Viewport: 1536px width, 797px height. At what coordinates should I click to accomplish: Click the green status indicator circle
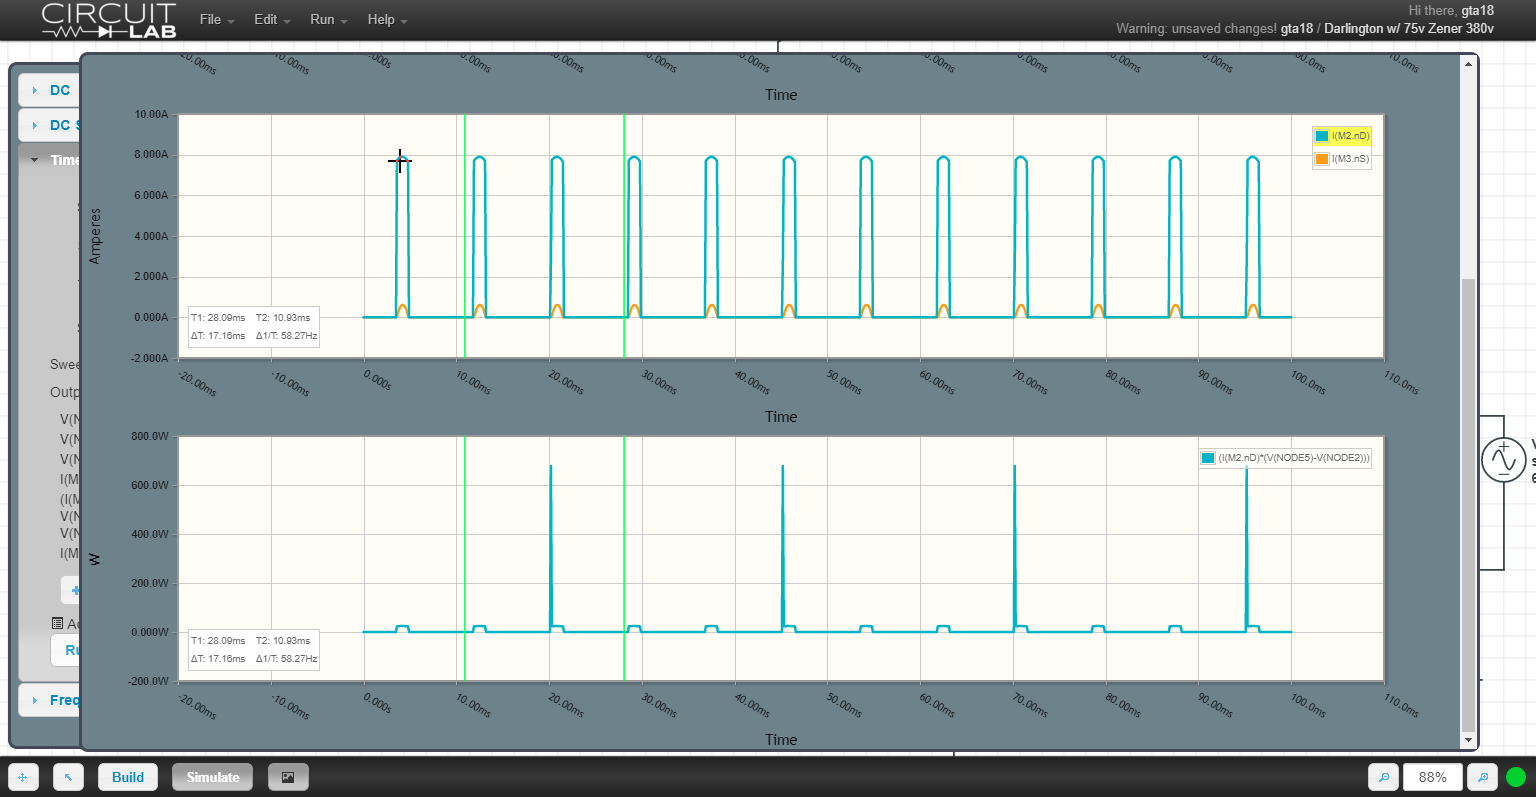coord(1516,777)
